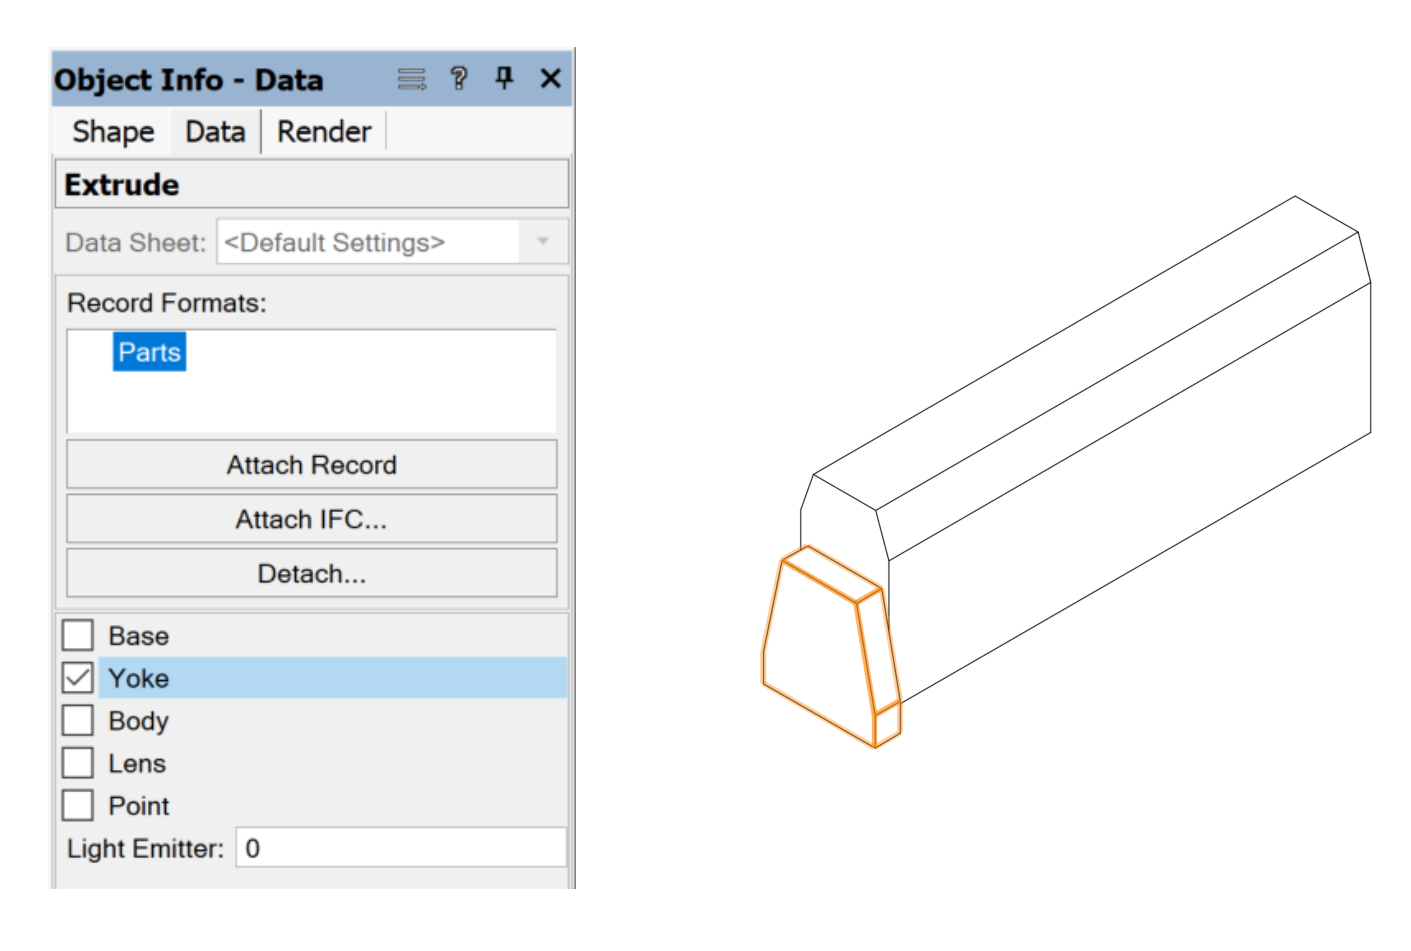Switch to the Shape tab
Screen dimensions: 1411x951
[113, 132]
